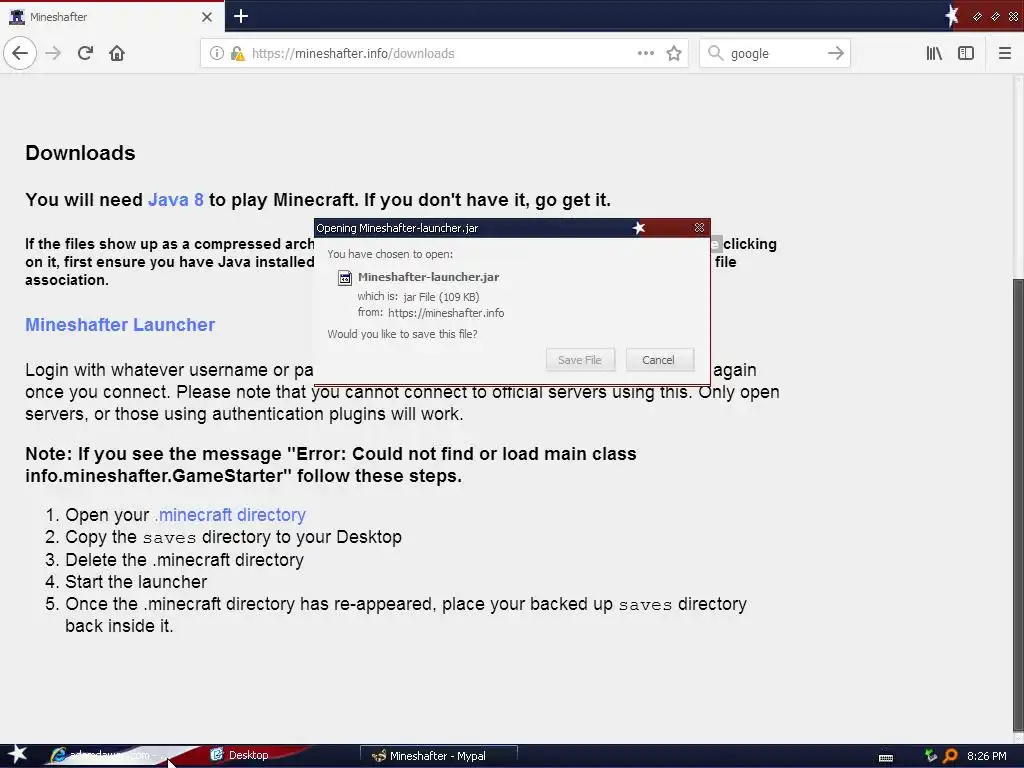The width and height of the screenshot is (1024, 768).
Task: Click the Mineshafter-launcher.jar file name
Action: (x=428, y=277)
